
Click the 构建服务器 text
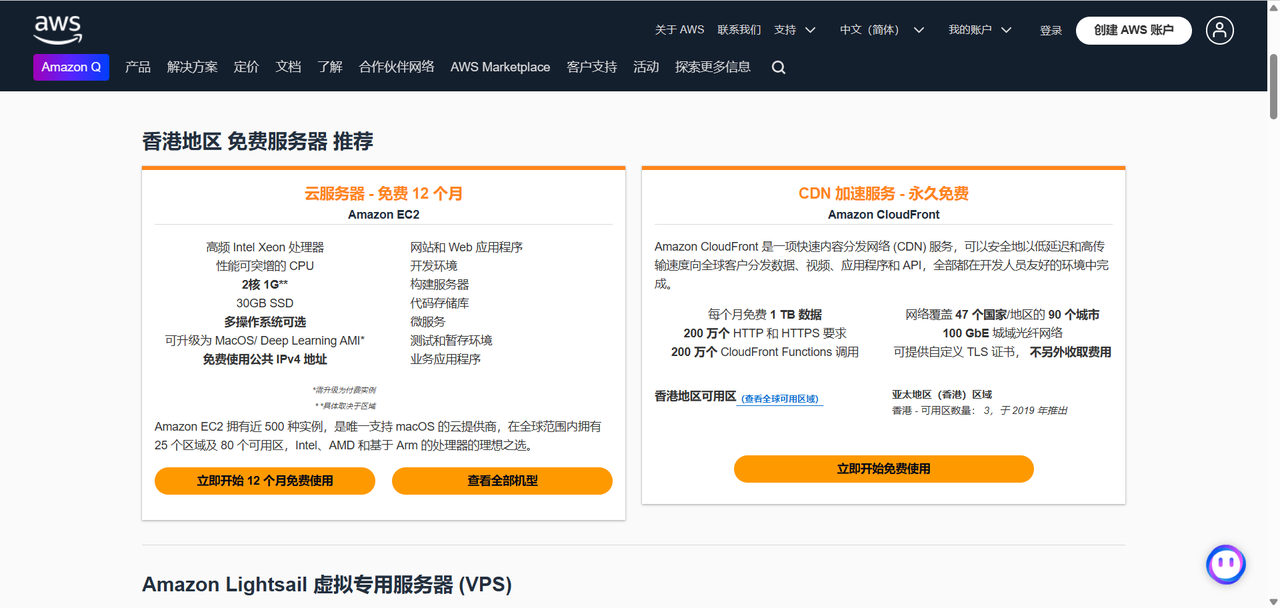click(x=440, y=285)
